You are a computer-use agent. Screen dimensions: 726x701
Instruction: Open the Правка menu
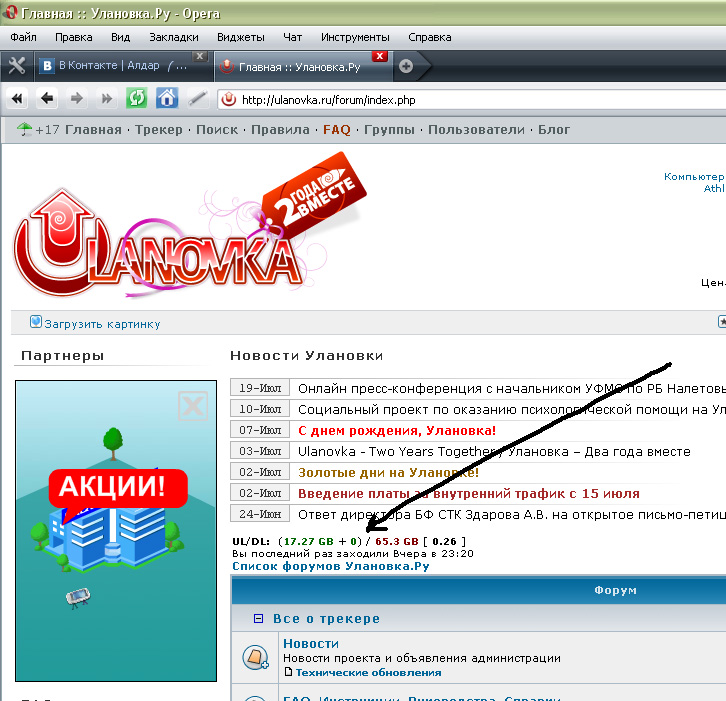pyautogui.click(x=74, y=37)
